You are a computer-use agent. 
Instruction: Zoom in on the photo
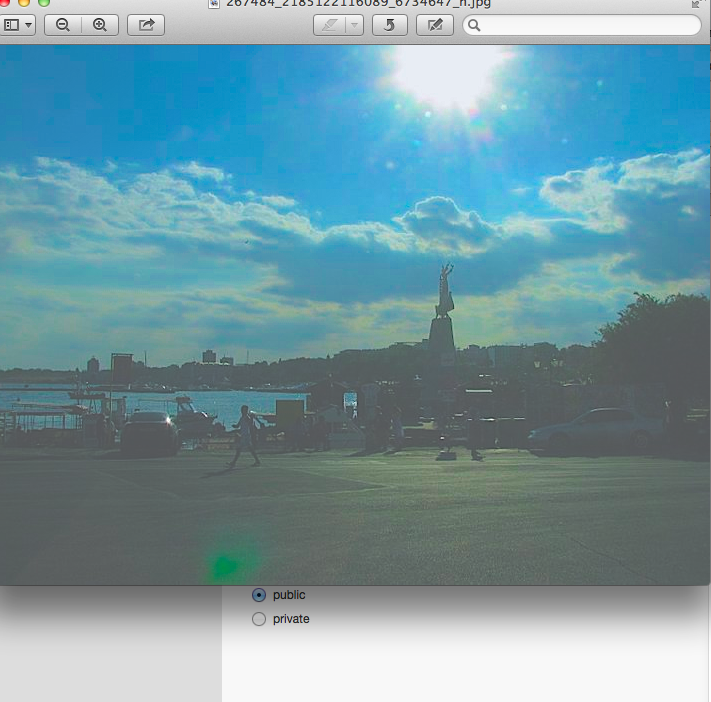pyautogui.click(x=100, y=25)
